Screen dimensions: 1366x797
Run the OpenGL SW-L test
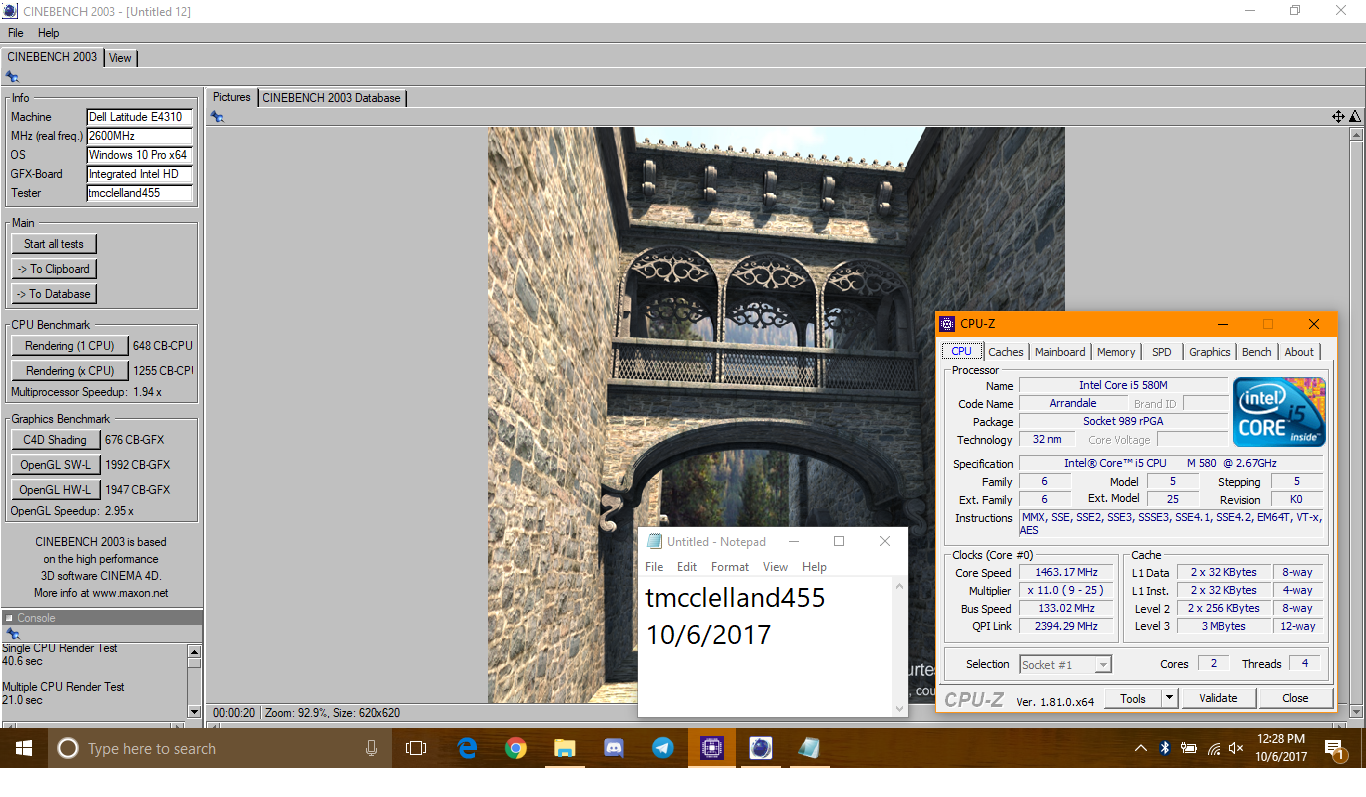coord(55,465)
